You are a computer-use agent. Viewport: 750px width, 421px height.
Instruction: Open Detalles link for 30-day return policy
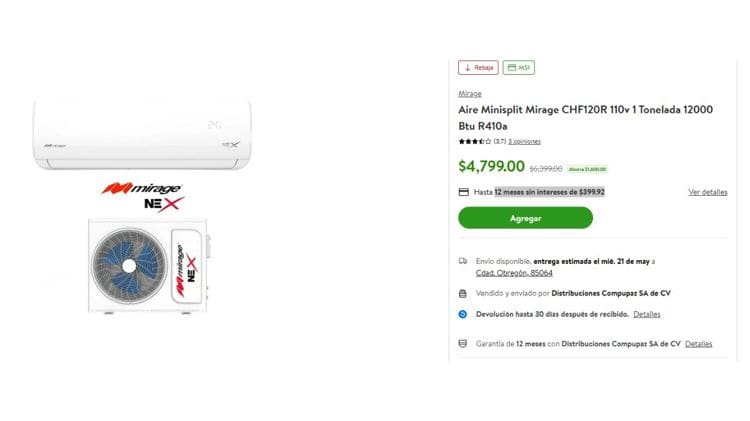646,314
